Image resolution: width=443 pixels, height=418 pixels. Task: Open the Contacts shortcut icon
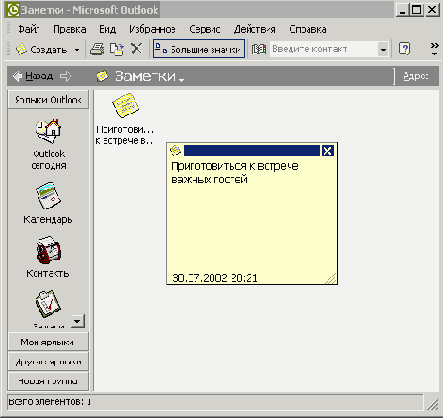point(49,250)
